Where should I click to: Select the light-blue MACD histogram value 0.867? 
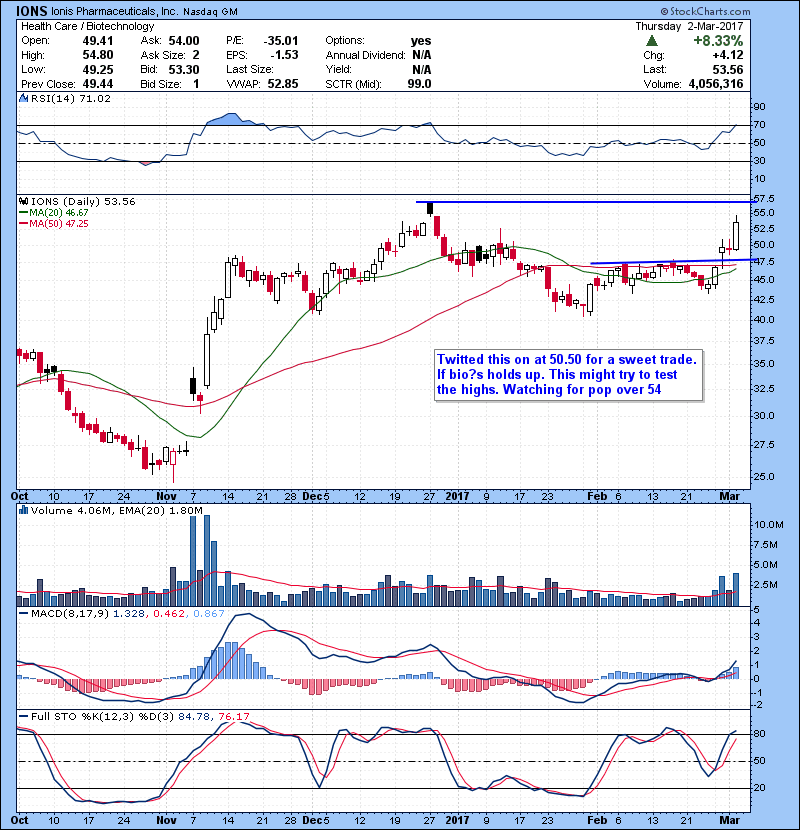click(x=209, y=614)
